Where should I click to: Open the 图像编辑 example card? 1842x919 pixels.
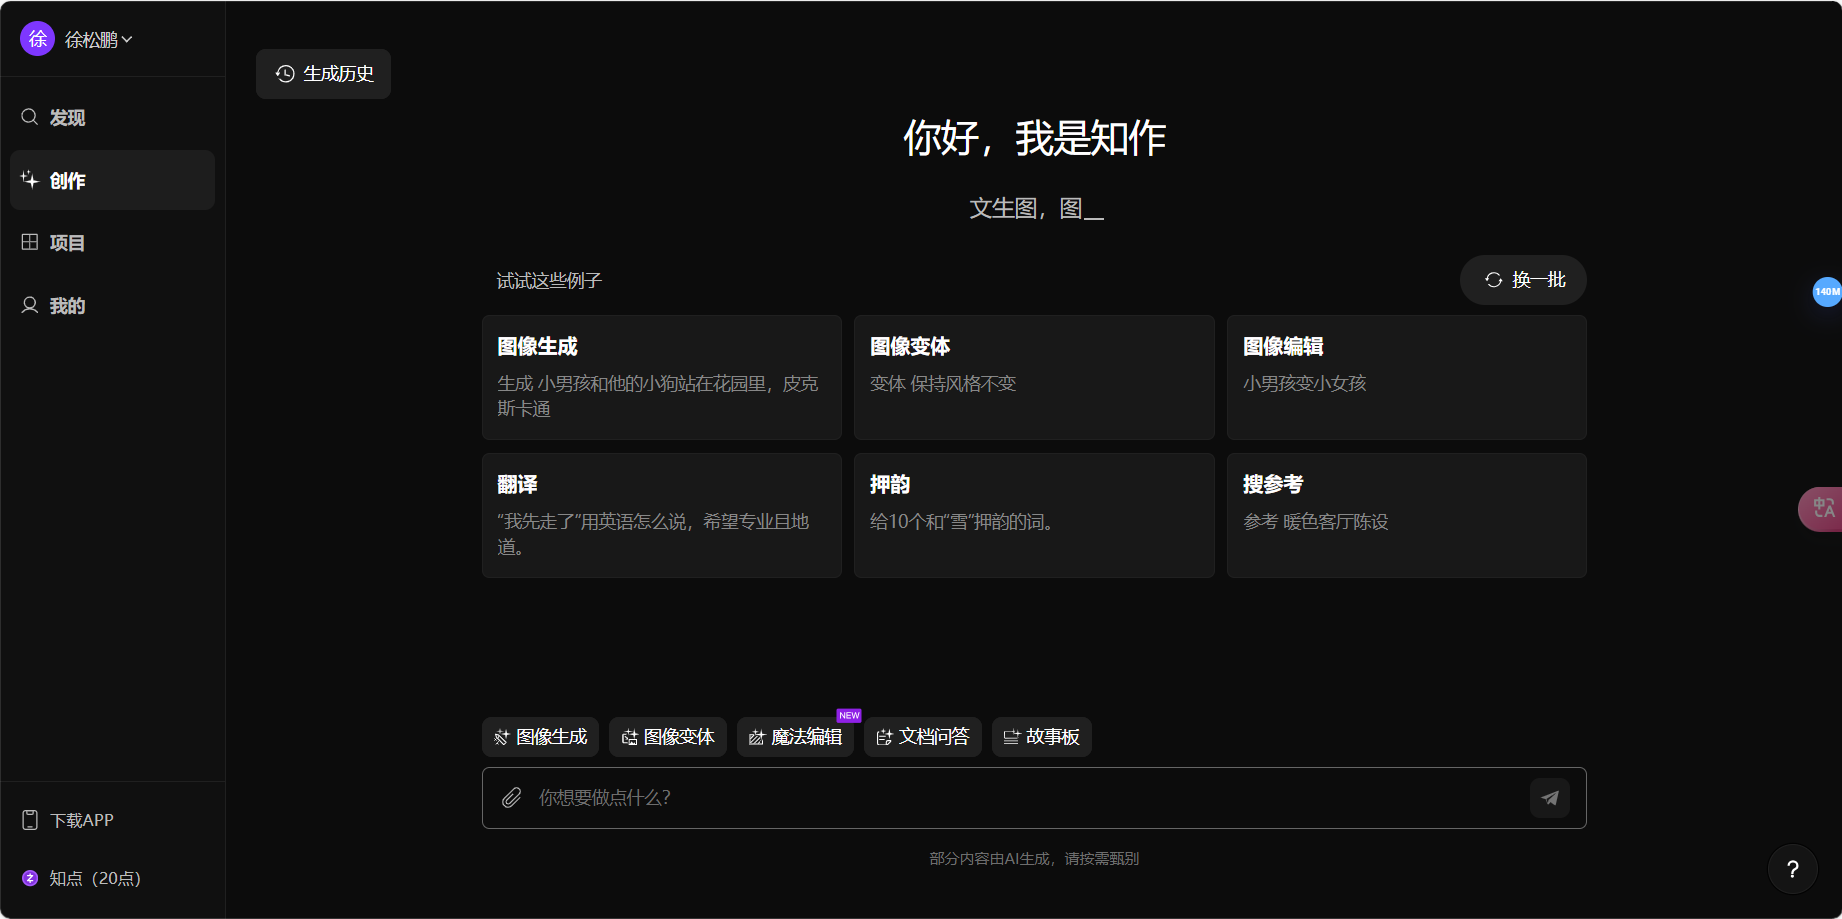(x=1405, y=379)
